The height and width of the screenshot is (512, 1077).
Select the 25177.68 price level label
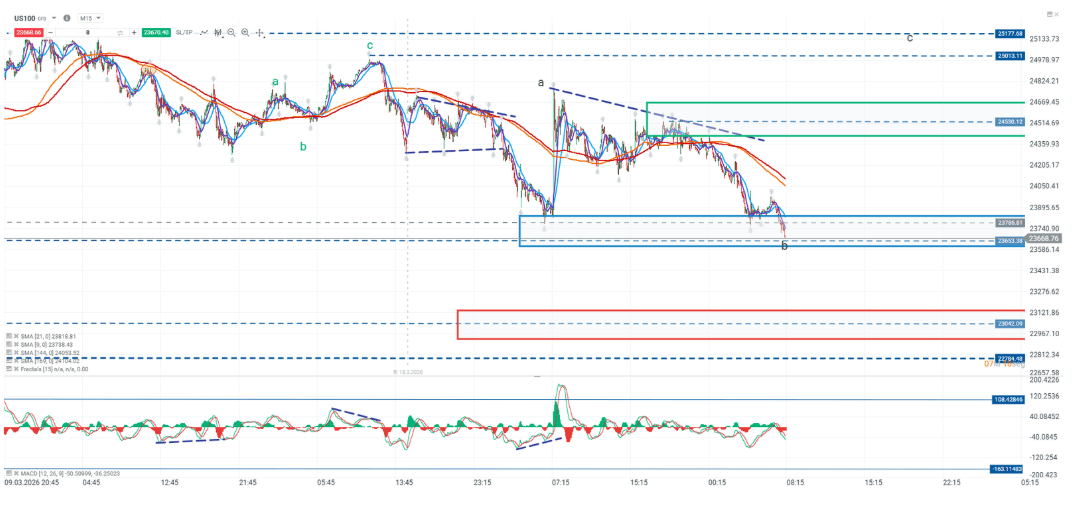click(x=1010, y=33)
